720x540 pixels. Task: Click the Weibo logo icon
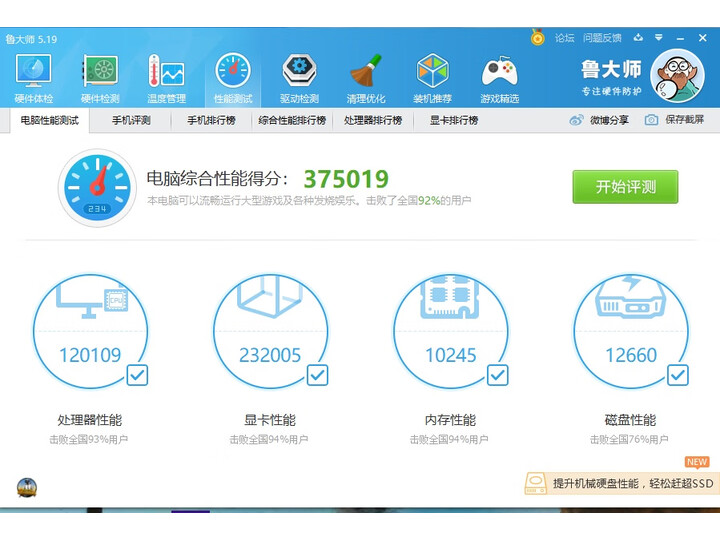click(577, 120)
